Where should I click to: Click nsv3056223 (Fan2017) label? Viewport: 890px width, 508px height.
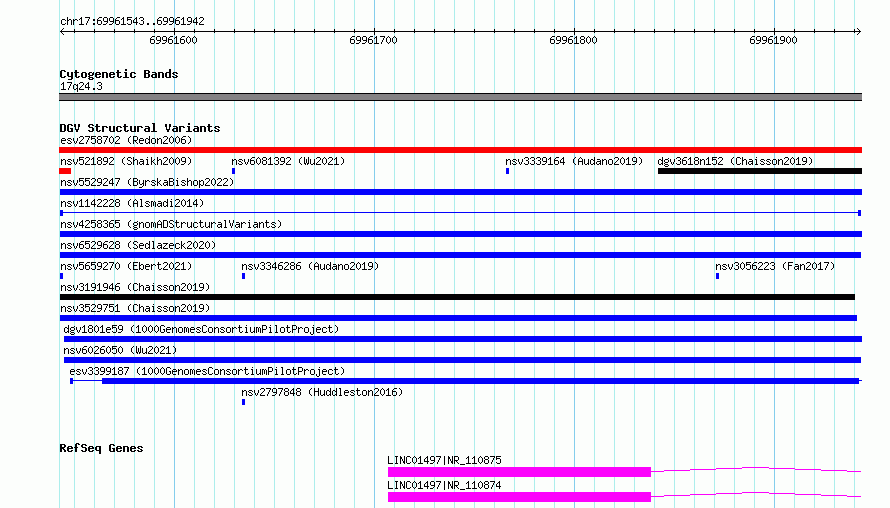(775, 266)
